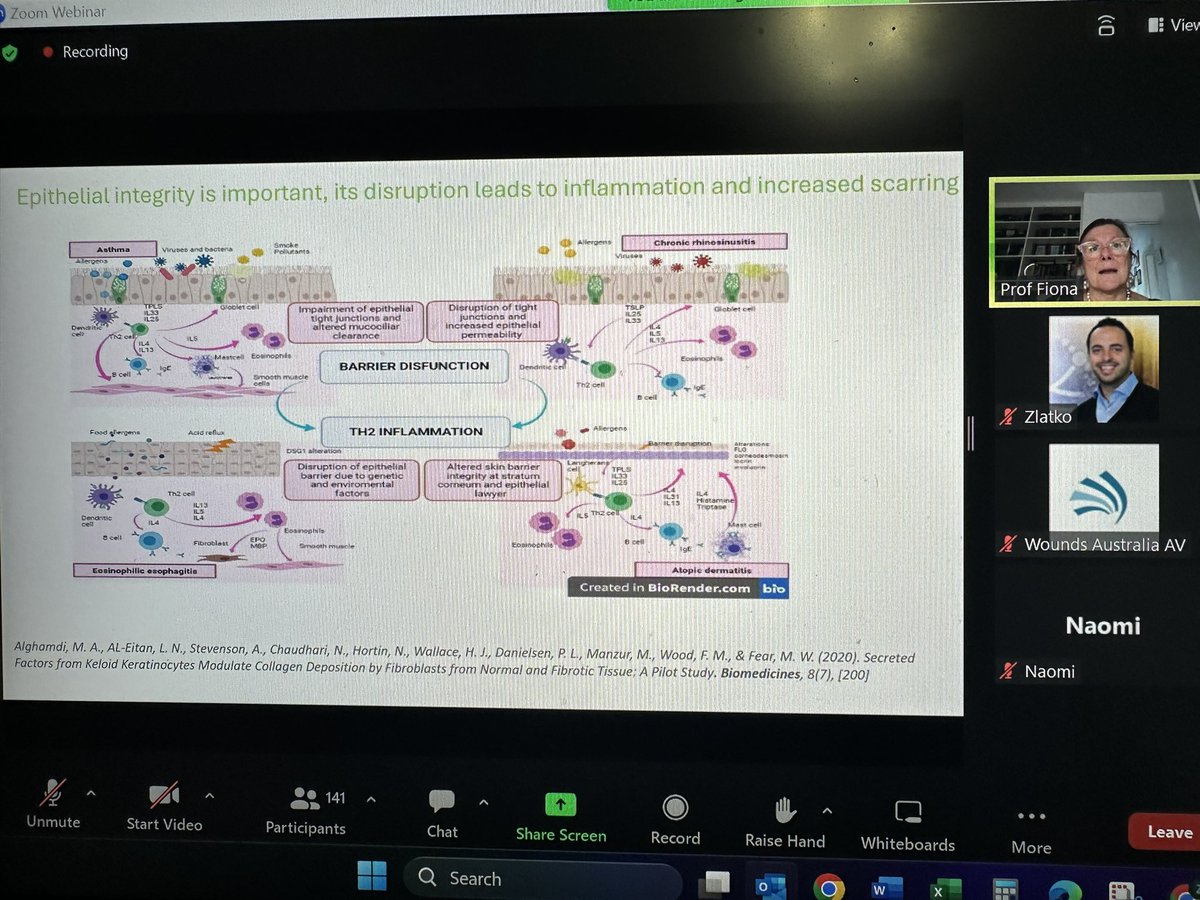The width and height of the screenshot is (1200, 900).
Task: Click the TH2 INFLAMMATION box on slide
Action: coord(417,432)
